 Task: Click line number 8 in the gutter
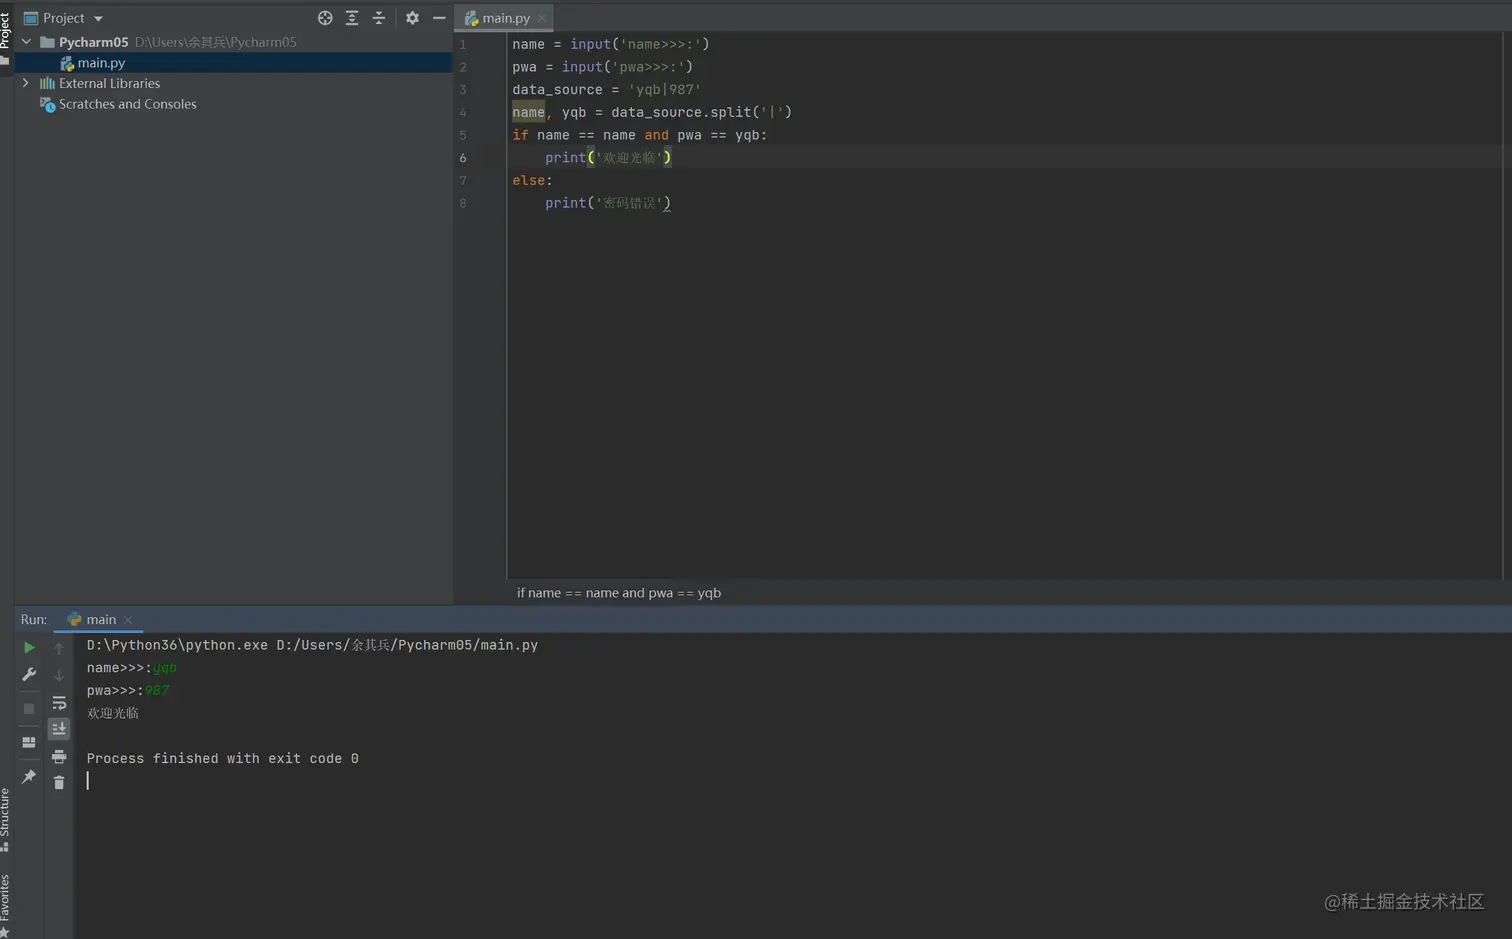click(x=463, y=204)
